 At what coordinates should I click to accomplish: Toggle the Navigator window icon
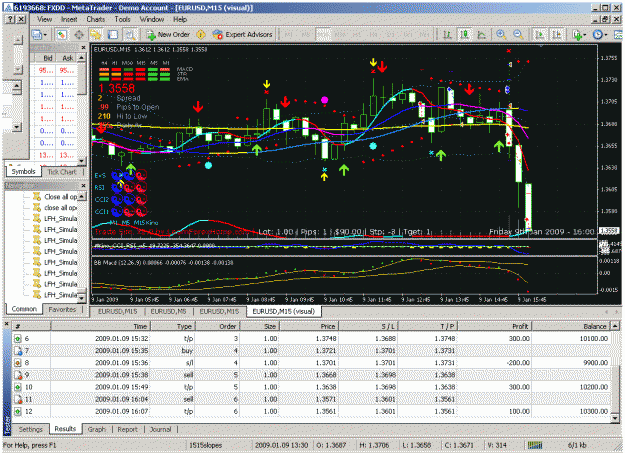tap(96, 35)
